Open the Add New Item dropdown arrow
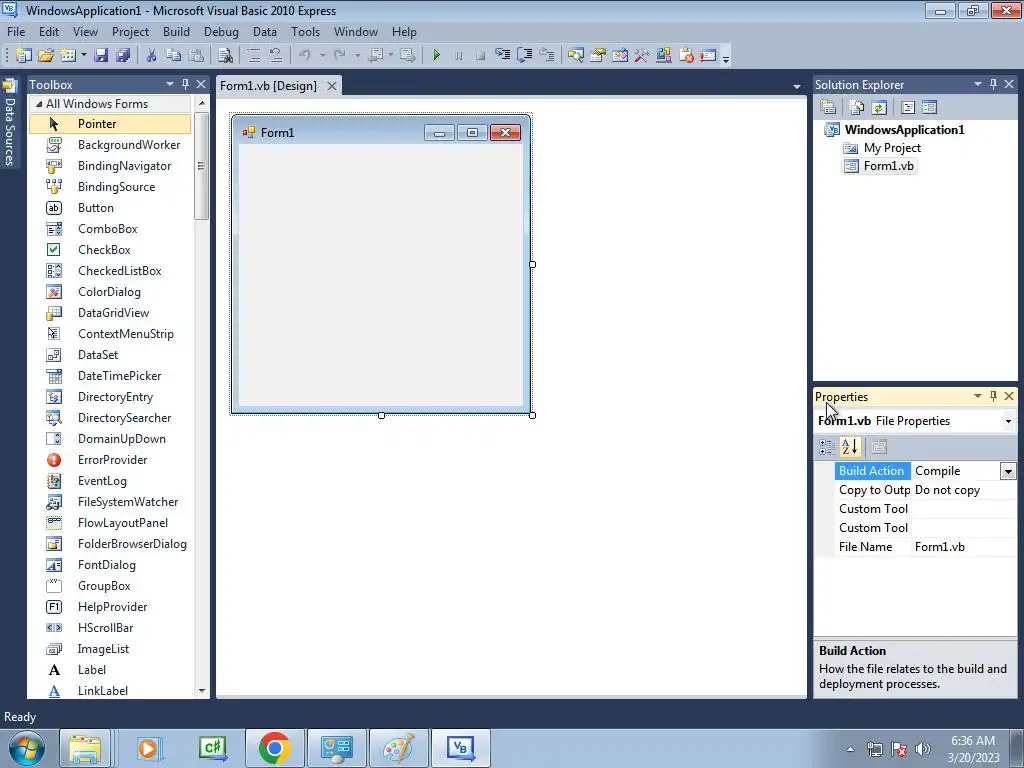The width and height of the screenshot is (1024, 768). (x=84, y=56)
